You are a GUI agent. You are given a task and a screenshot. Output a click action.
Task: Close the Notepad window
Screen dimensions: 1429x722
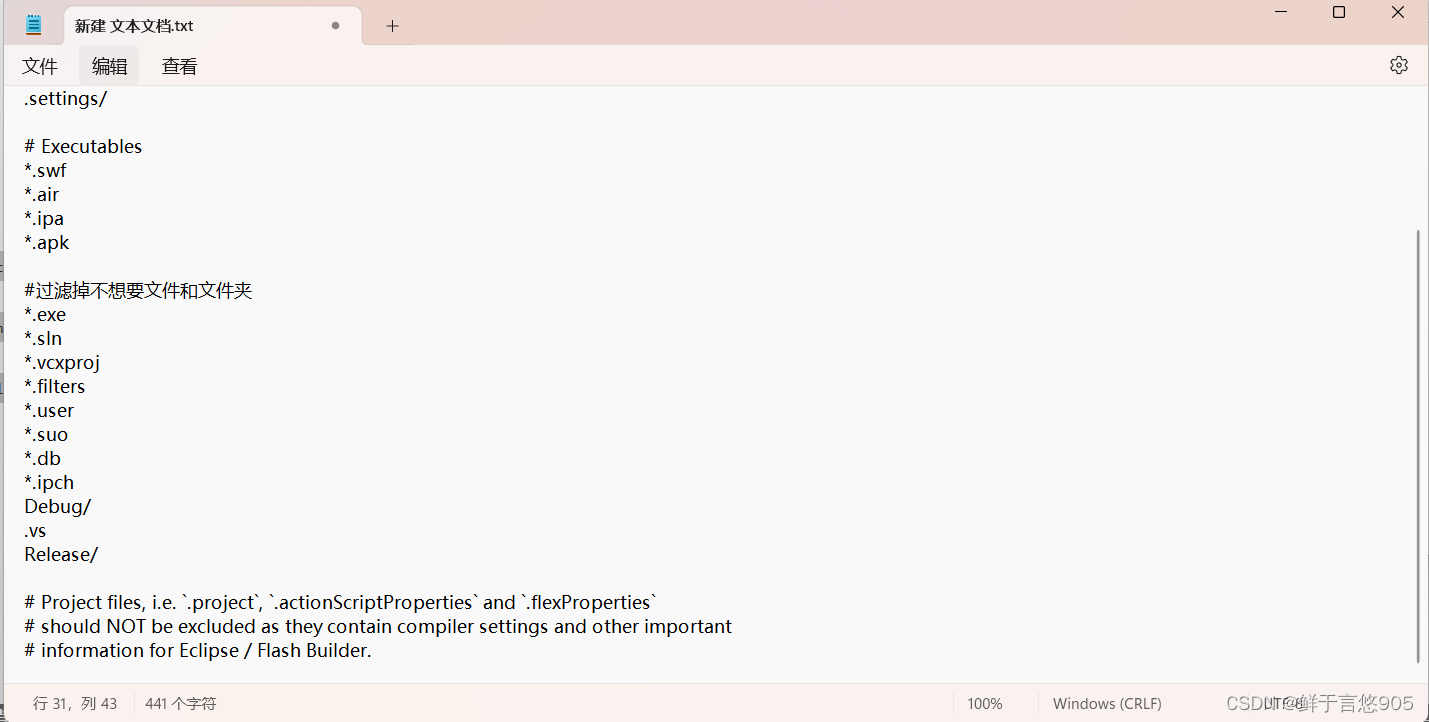[1398, 12]
